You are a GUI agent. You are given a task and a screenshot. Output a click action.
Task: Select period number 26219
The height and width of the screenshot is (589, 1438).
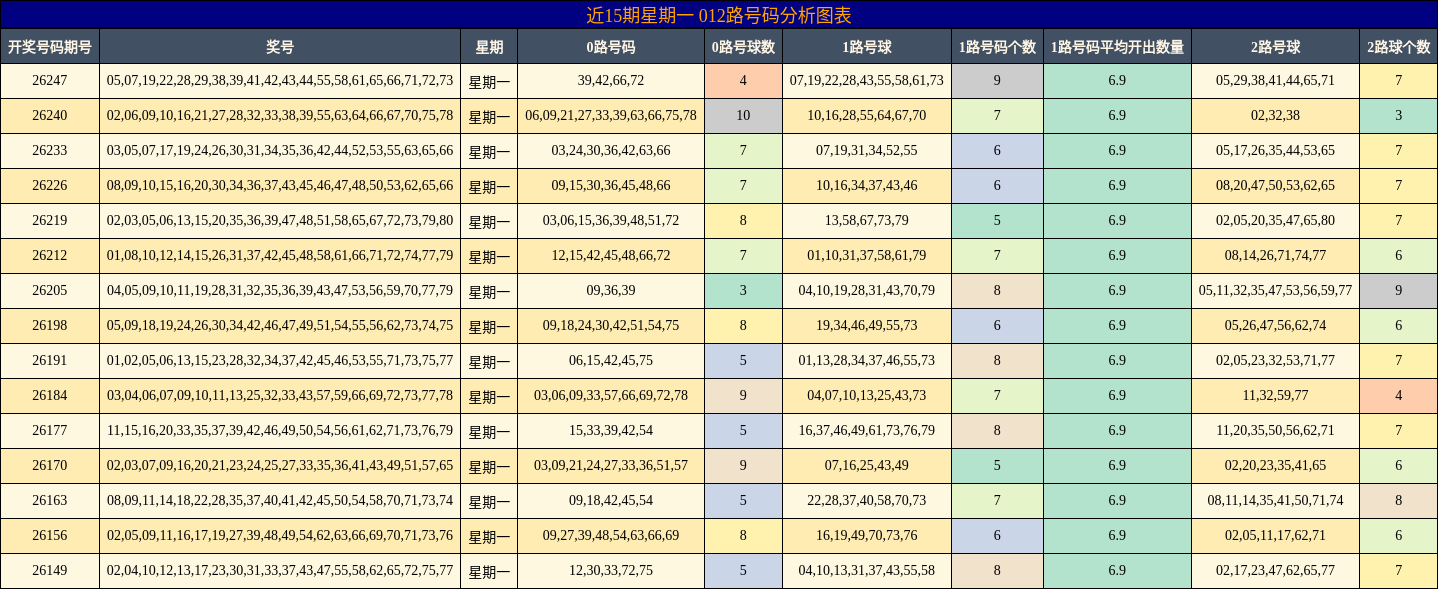[x=50, y=221]
